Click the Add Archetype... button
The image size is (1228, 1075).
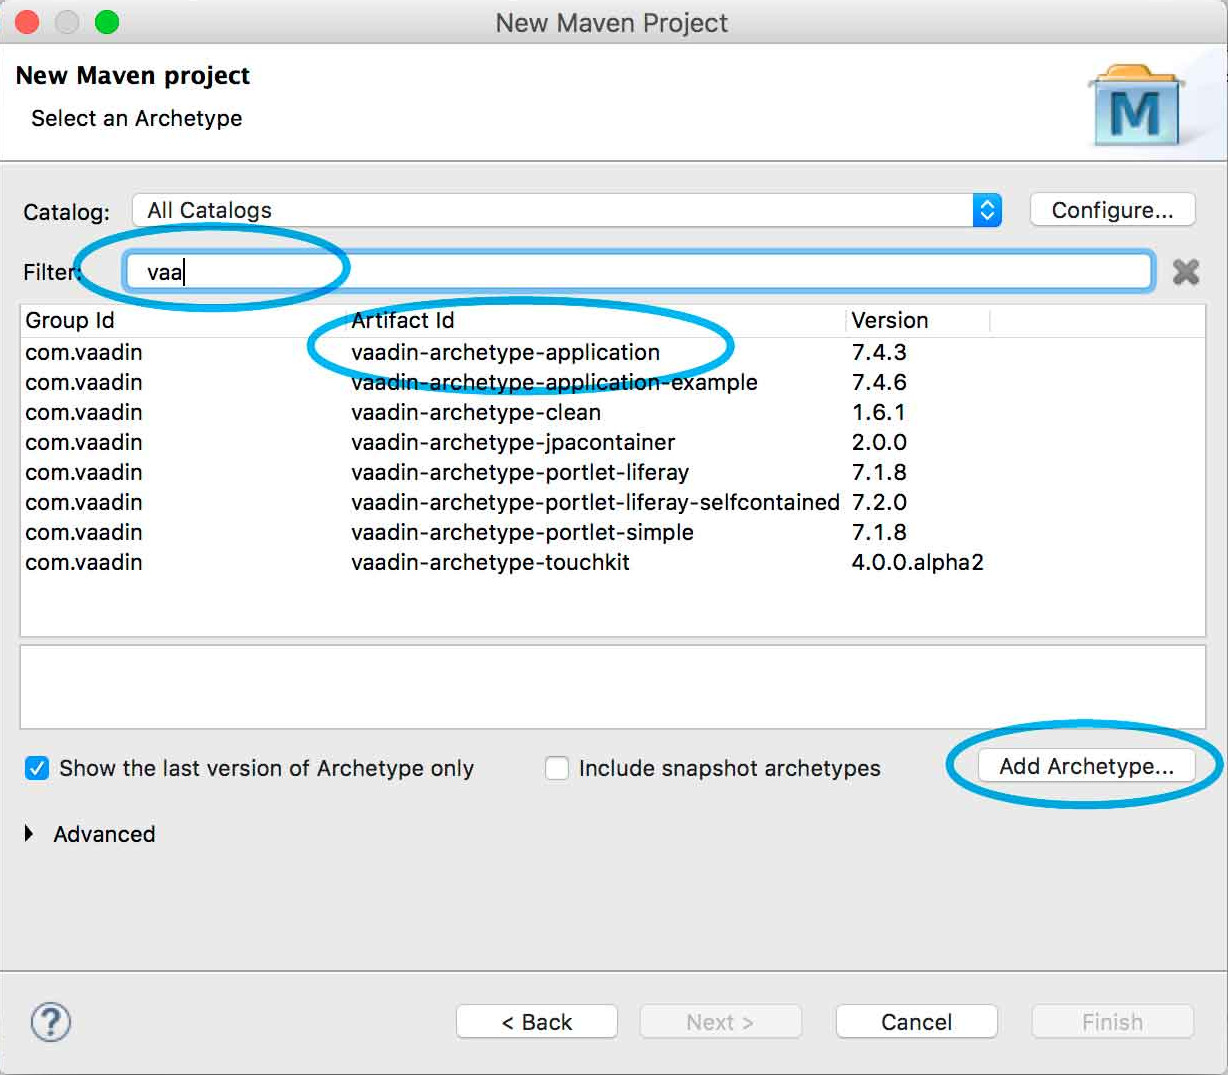1086,766
